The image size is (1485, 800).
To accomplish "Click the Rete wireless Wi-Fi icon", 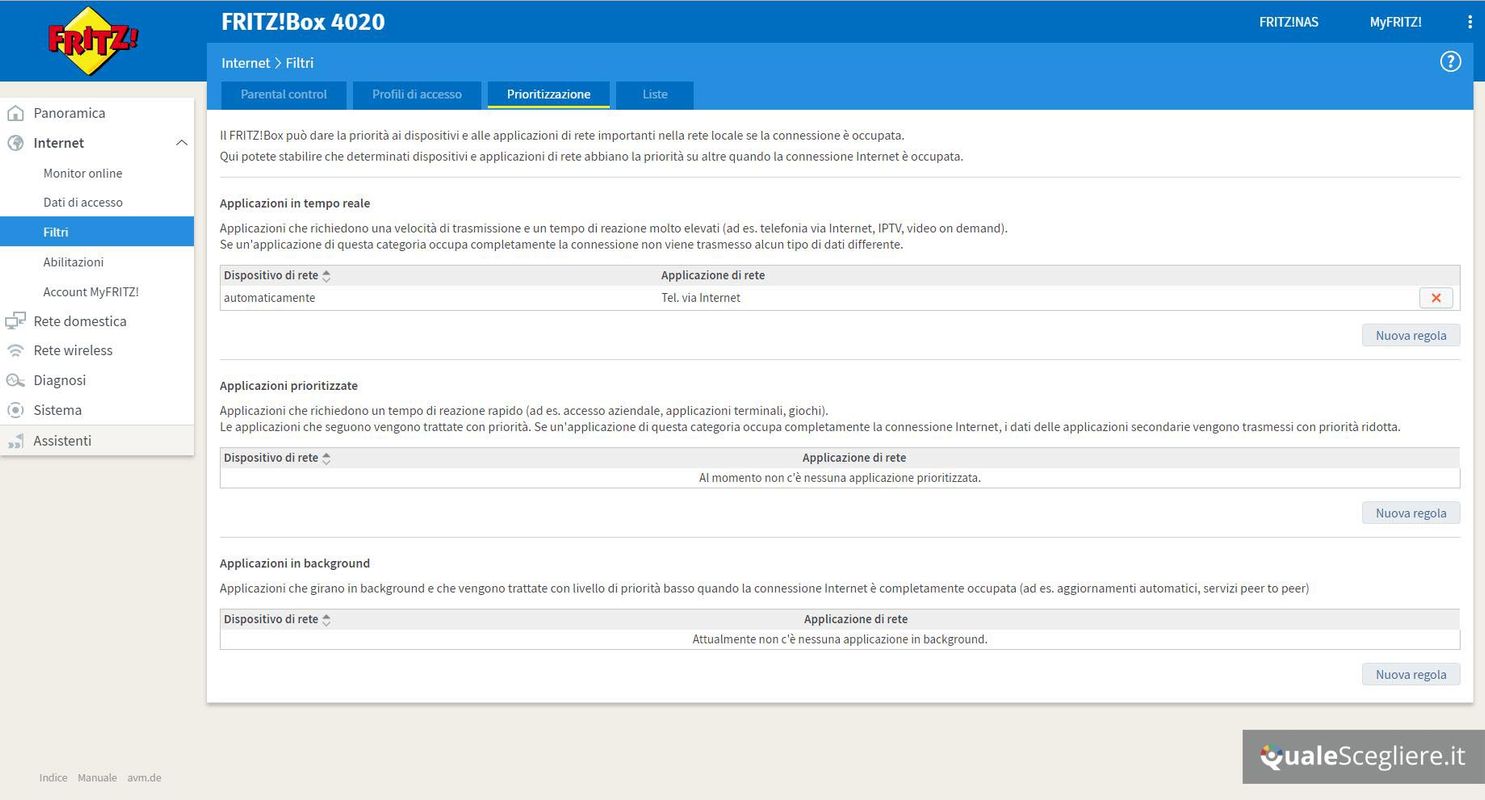I will tap(15, 351).
